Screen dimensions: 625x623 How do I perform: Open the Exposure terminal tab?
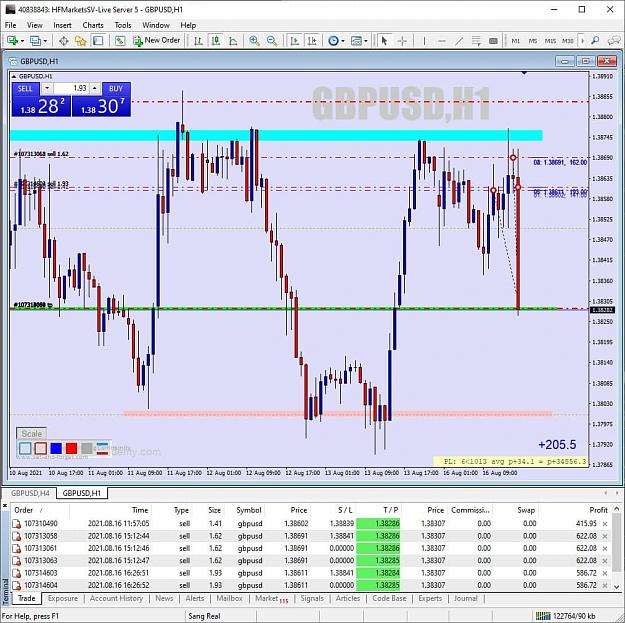tap(63, 598)
